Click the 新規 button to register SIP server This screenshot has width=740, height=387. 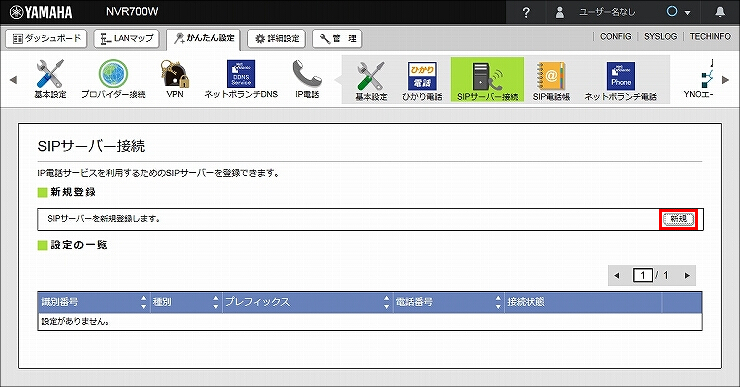[679, 219]
